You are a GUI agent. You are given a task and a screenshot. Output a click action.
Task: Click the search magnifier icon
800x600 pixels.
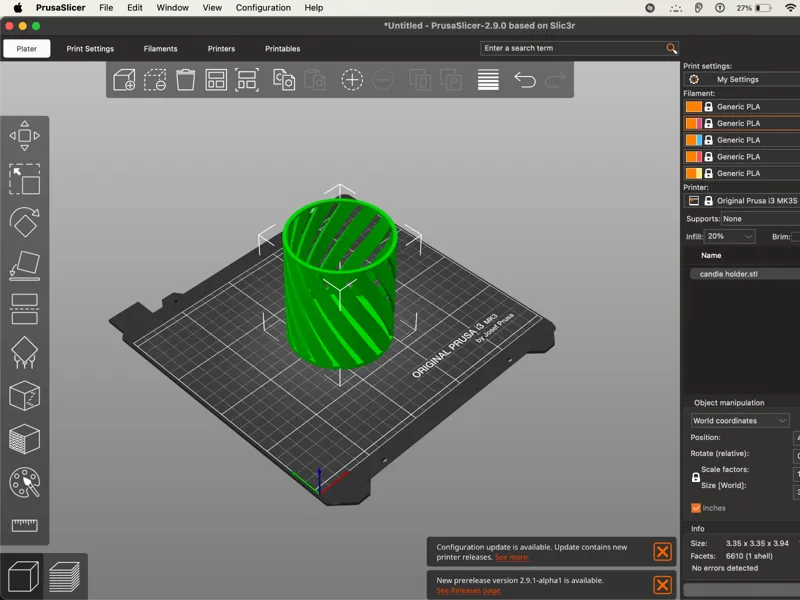[671, 48]
